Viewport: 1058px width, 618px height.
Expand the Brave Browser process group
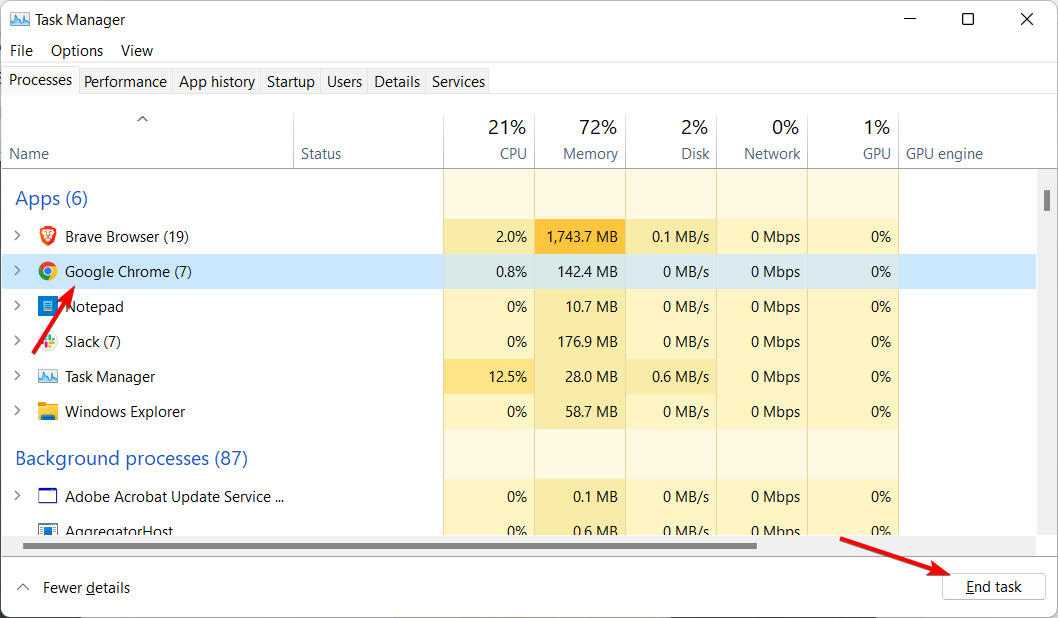point(18,235)
